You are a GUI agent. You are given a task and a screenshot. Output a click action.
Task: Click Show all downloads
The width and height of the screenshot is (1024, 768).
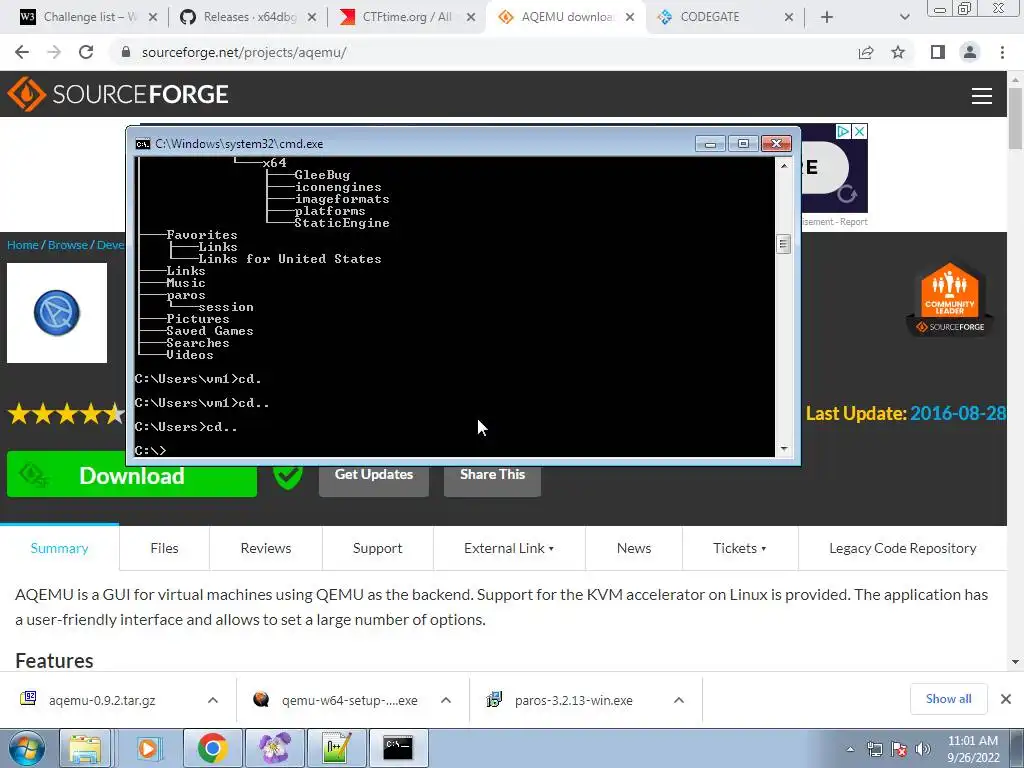pos(948,699)
